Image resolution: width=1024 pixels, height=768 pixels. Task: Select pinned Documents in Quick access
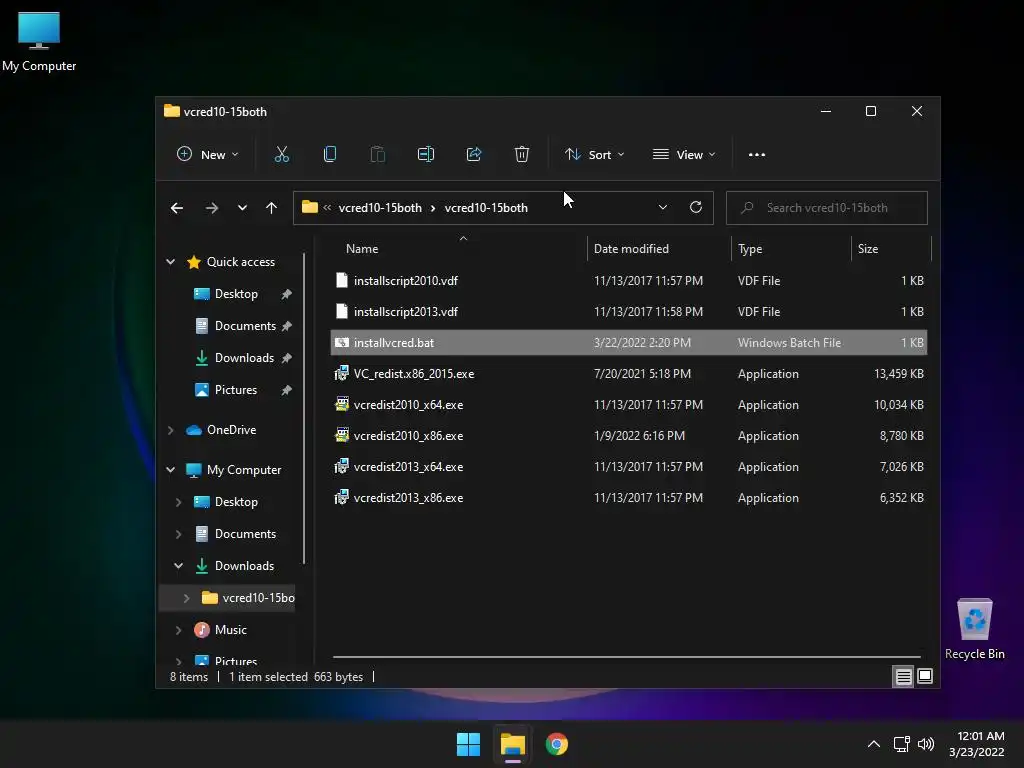click(245, 325)
